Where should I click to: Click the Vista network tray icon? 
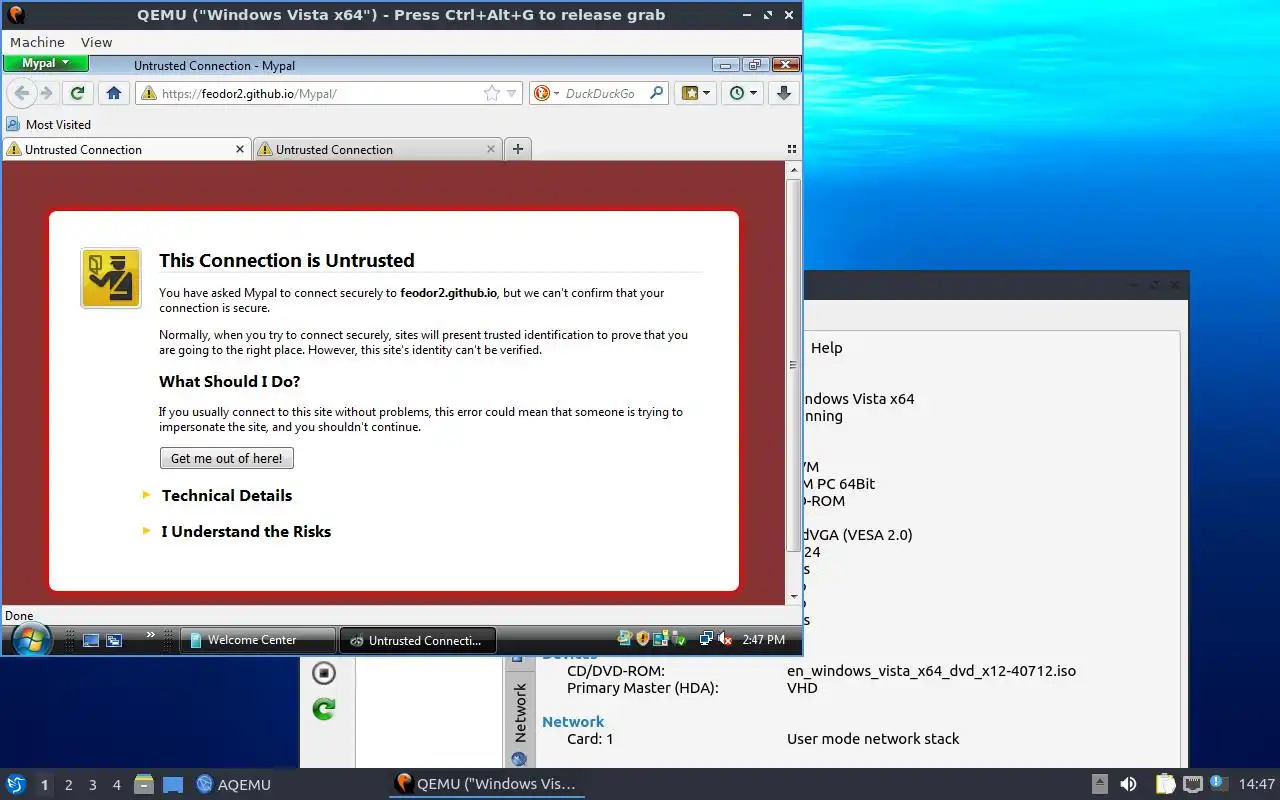(x=706, y=638)
